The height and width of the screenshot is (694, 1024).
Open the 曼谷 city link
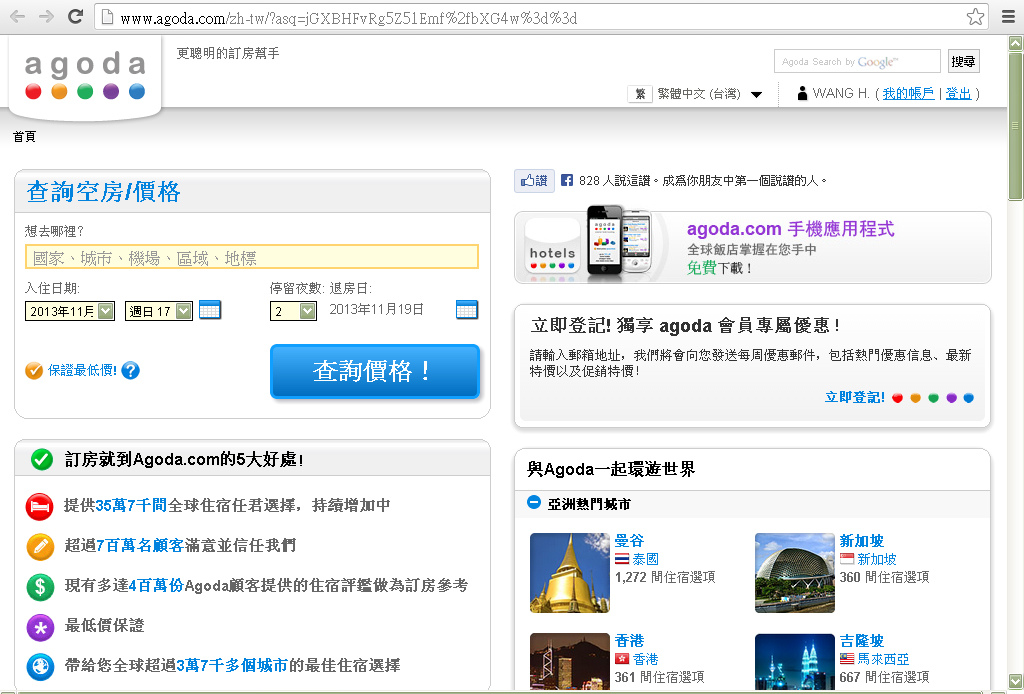point(630,541)
